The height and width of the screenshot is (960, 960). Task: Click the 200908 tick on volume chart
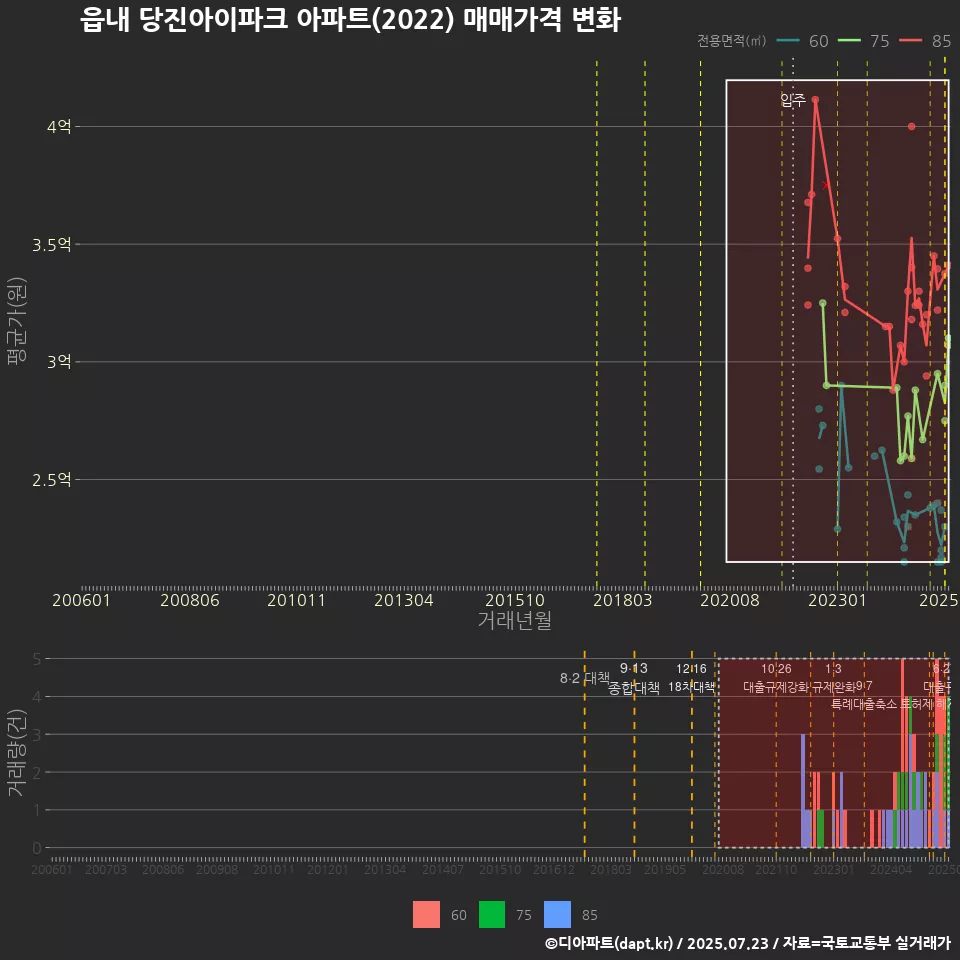click(217, 869)
